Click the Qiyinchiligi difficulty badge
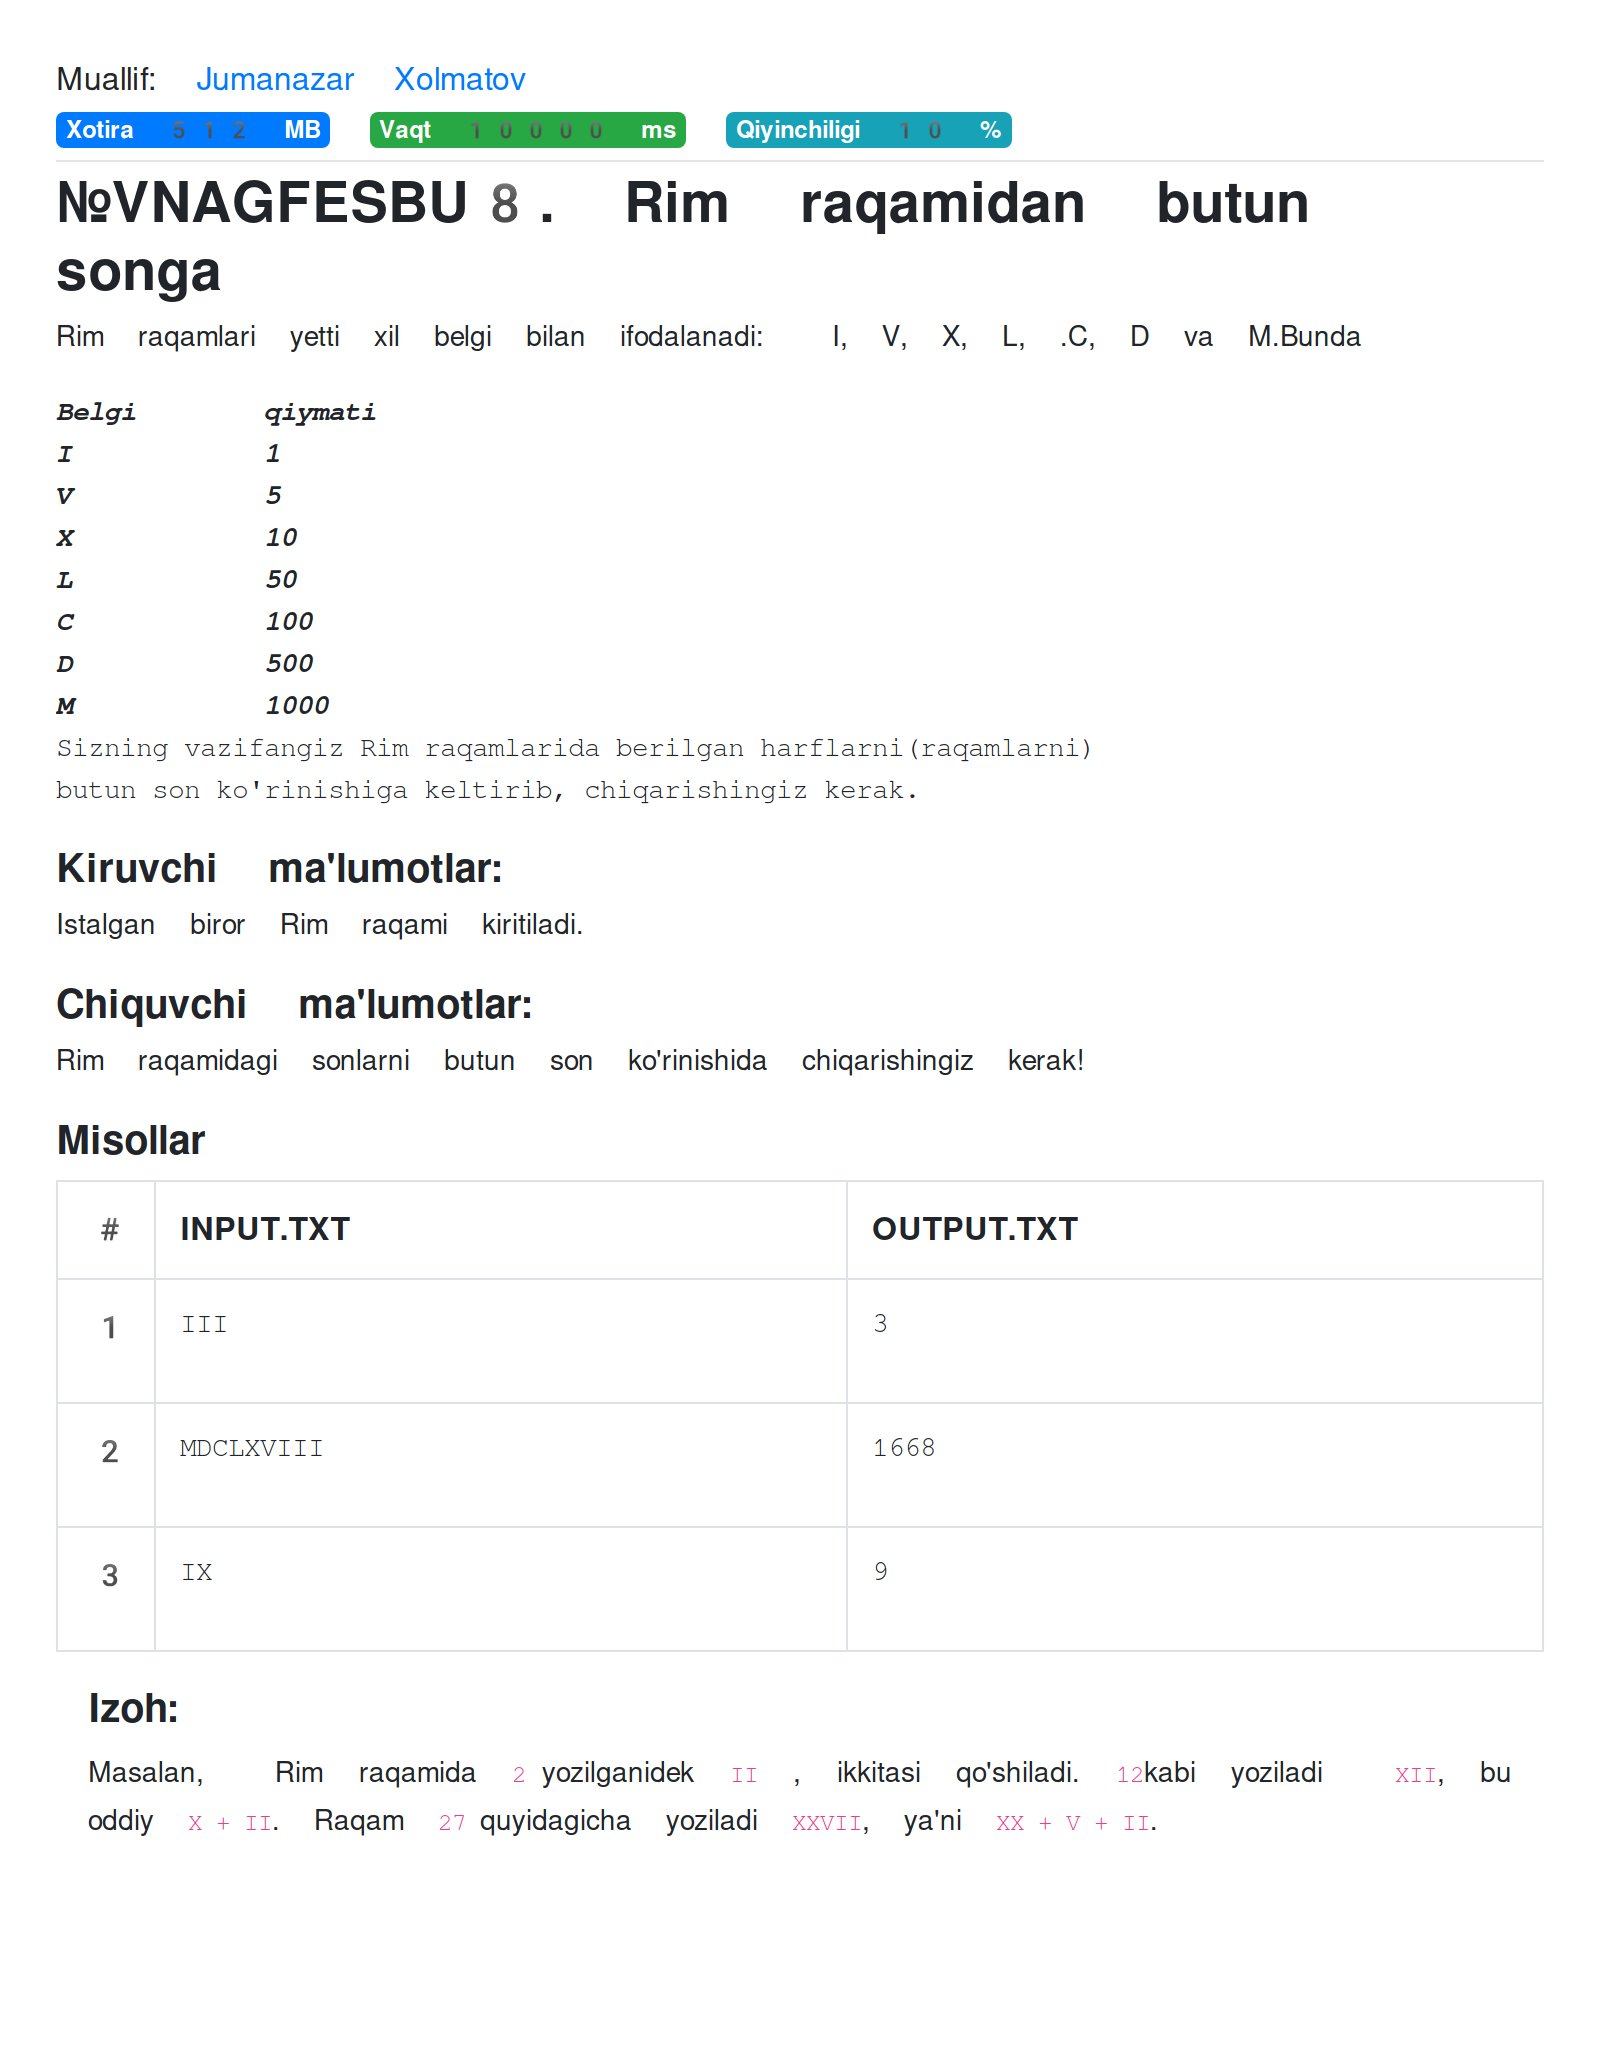 coord(867,130)
